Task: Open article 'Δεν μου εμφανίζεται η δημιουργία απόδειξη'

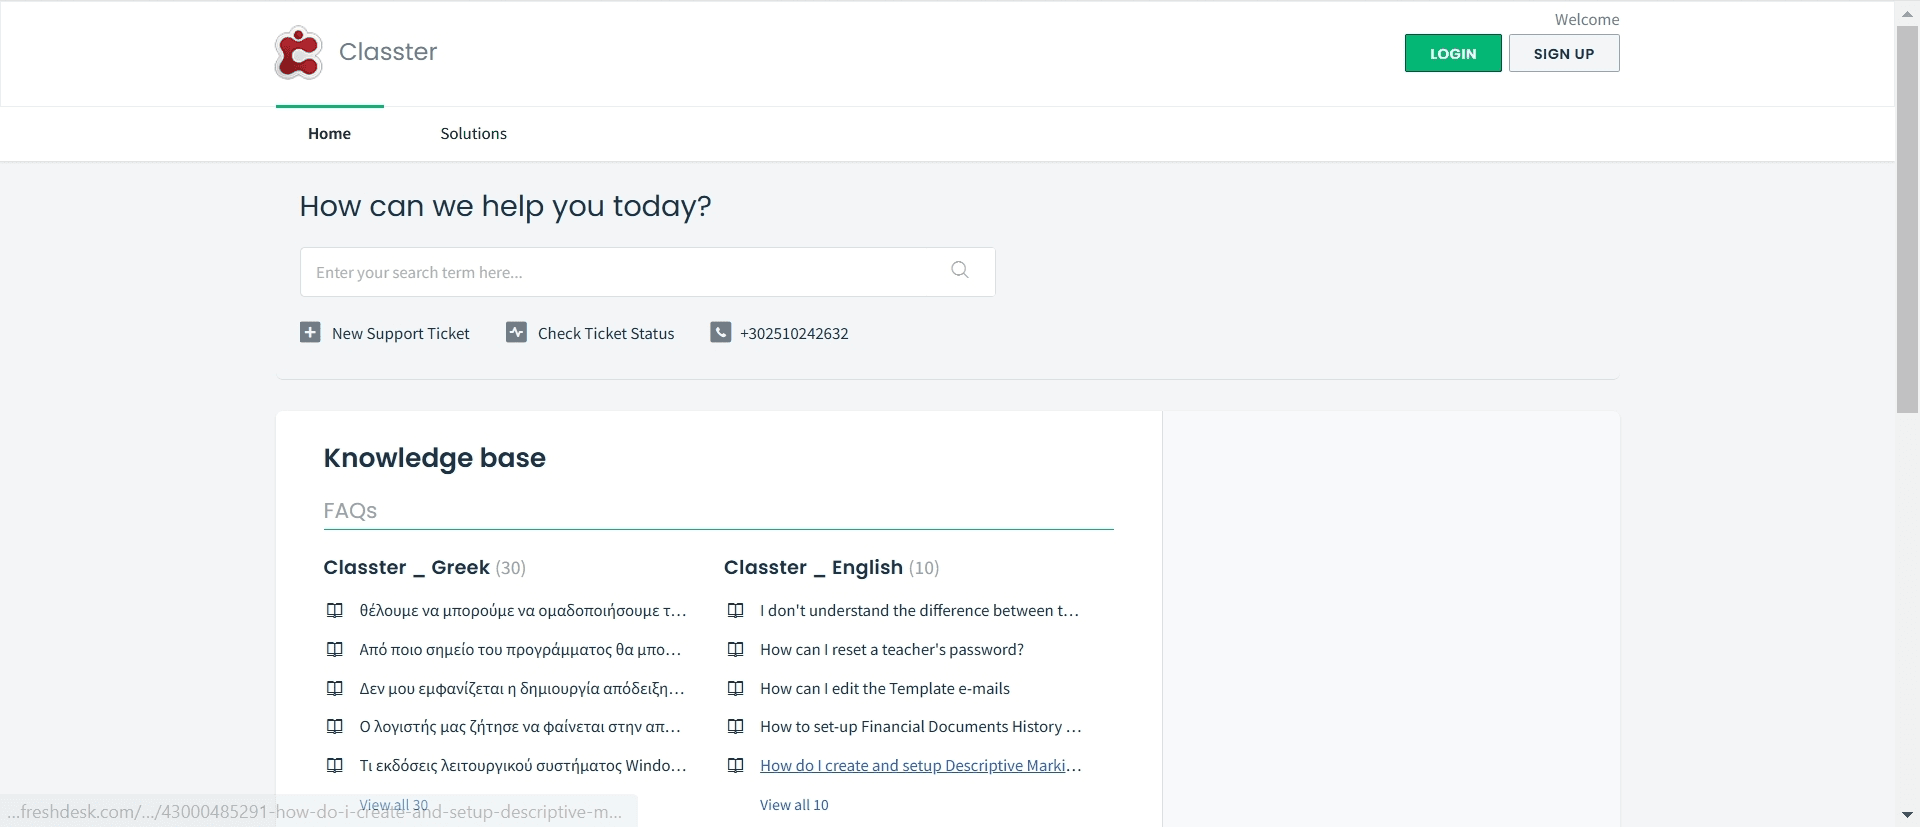Action: 522,688
